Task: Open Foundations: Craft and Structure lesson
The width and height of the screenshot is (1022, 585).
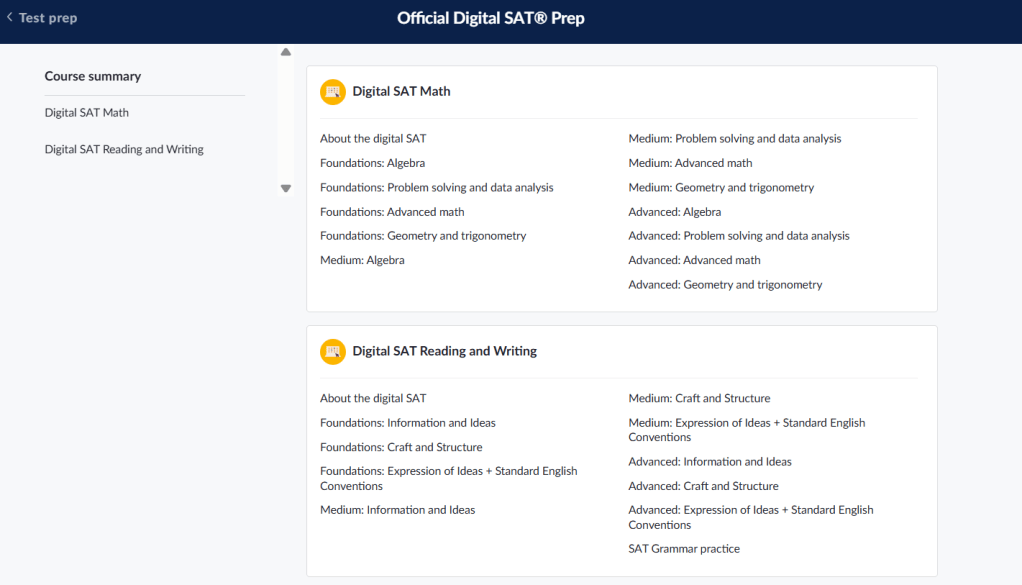Action: click(401, 448)
